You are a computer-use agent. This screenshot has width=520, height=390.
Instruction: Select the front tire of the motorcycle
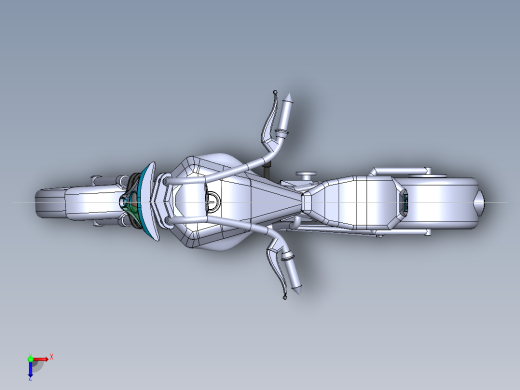(49, 203)
